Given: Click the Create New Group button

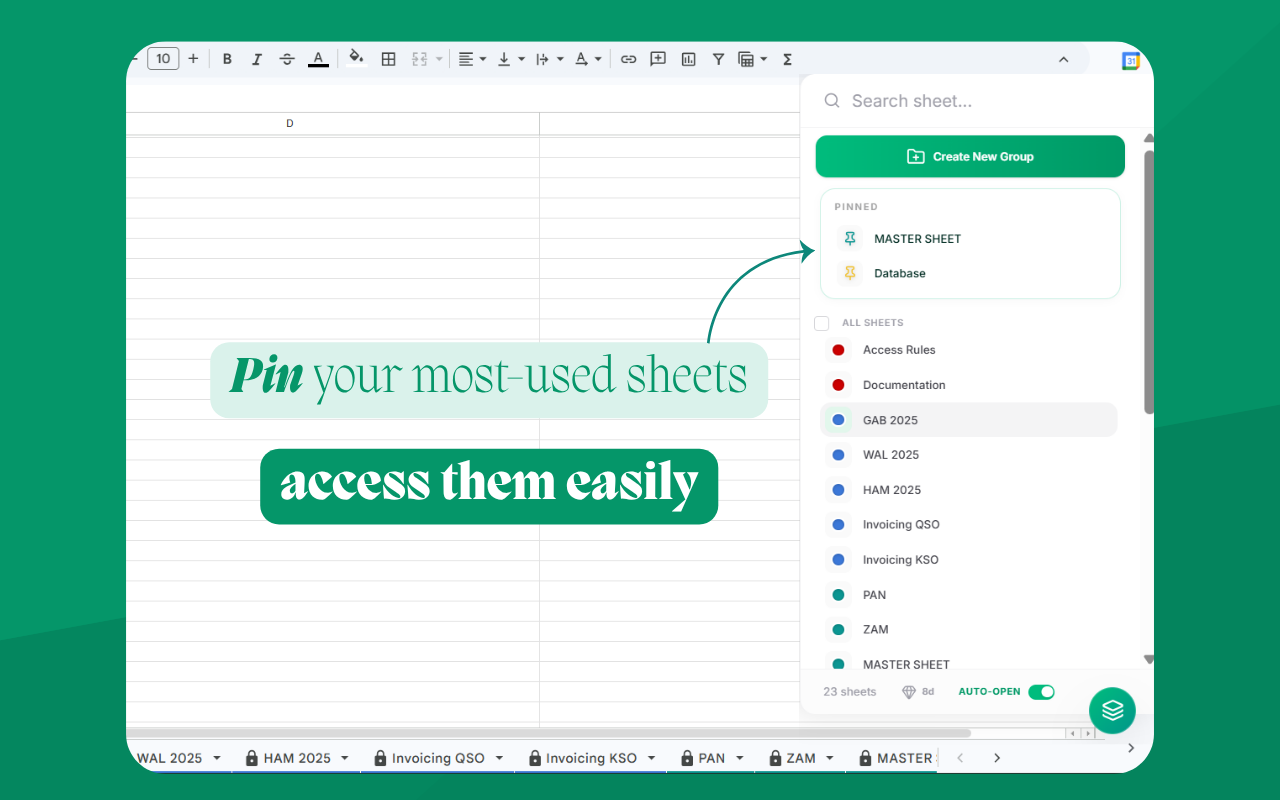Looking at the screenshot, I should coord(969,156).
